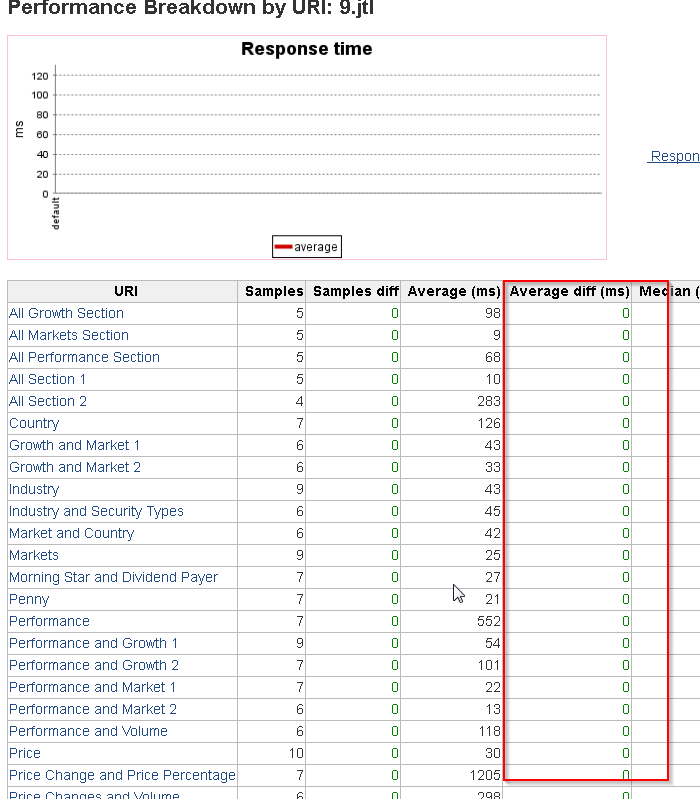Click the Average (ms) column header
Screen dimensions: 700x799
point(453,291)
